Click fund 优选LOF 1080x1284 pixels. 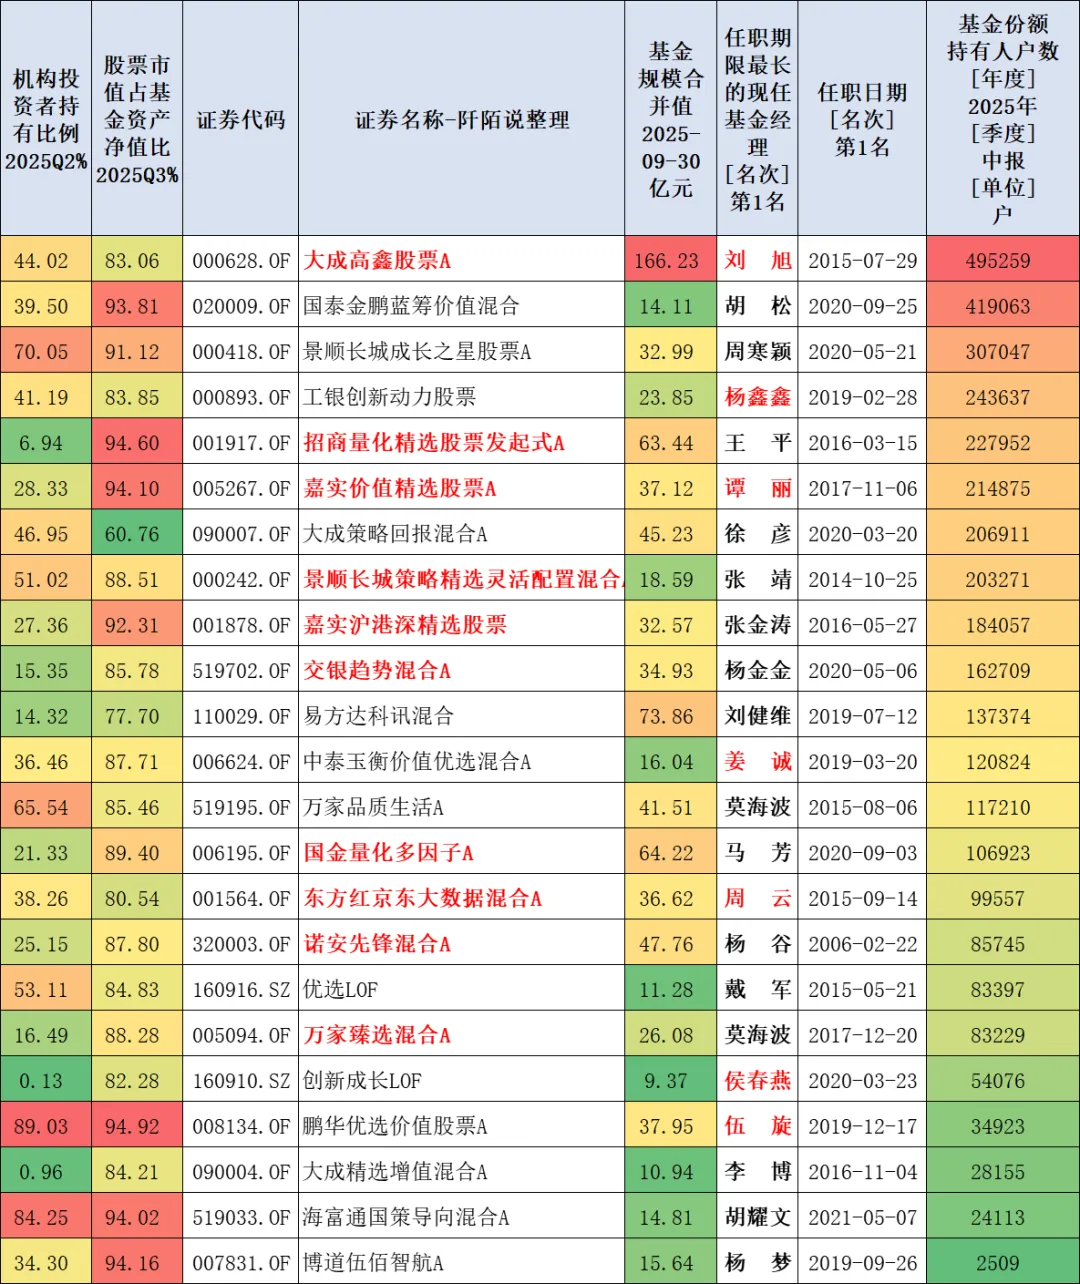(341, 990)
